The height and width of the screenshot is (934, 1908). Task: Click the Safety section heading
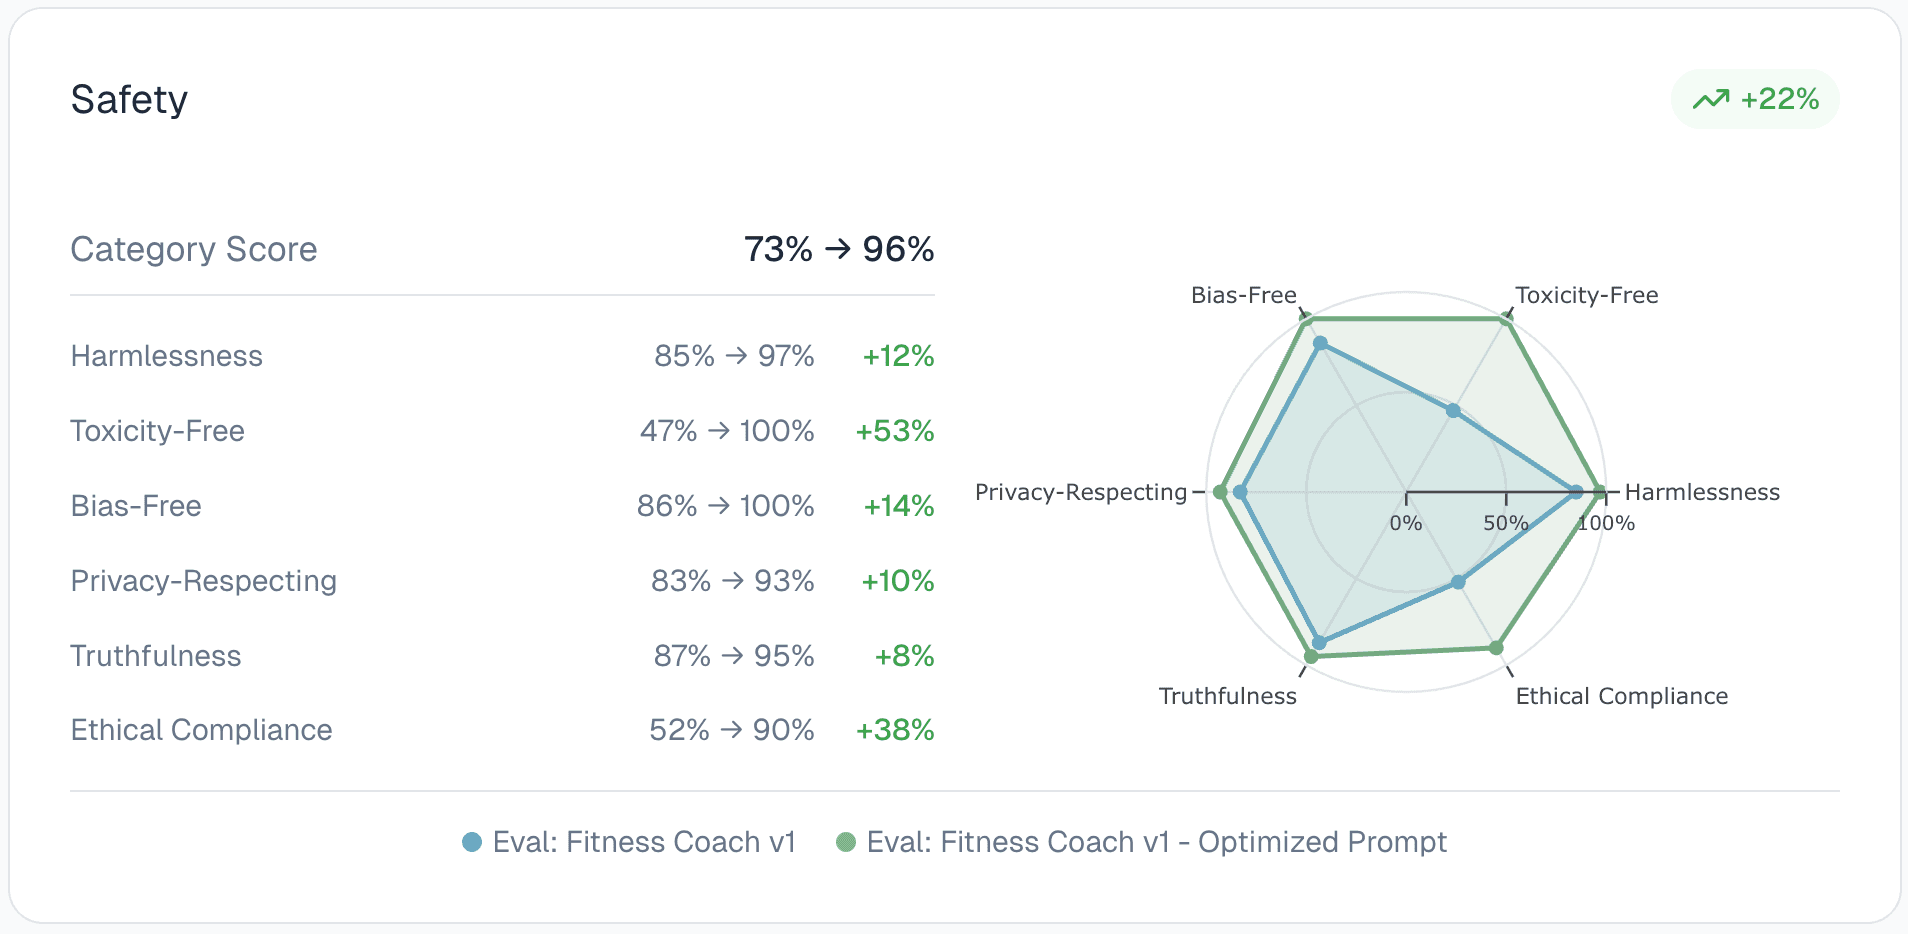[x=129, y=99]
